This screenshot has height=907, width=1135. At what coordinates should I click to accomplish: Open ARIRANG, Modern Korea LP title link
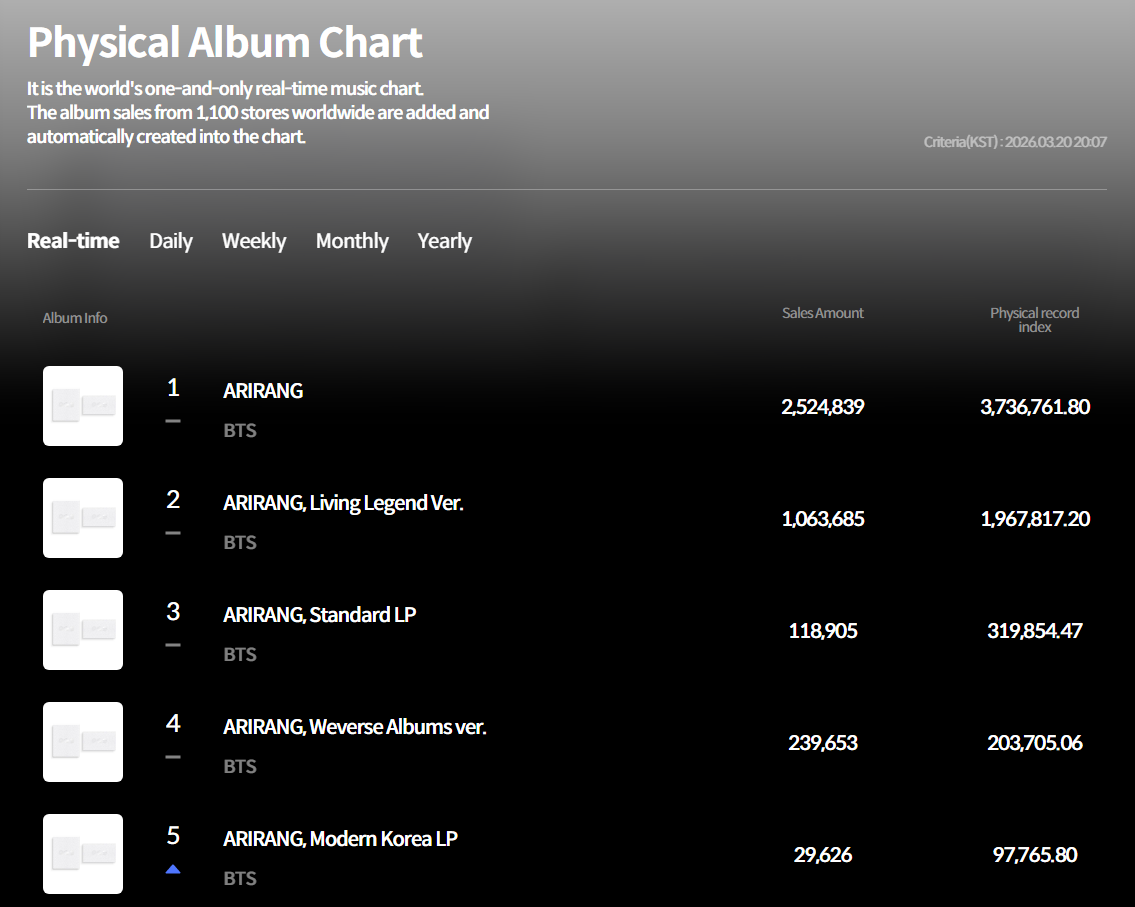[x=340, y=839]
